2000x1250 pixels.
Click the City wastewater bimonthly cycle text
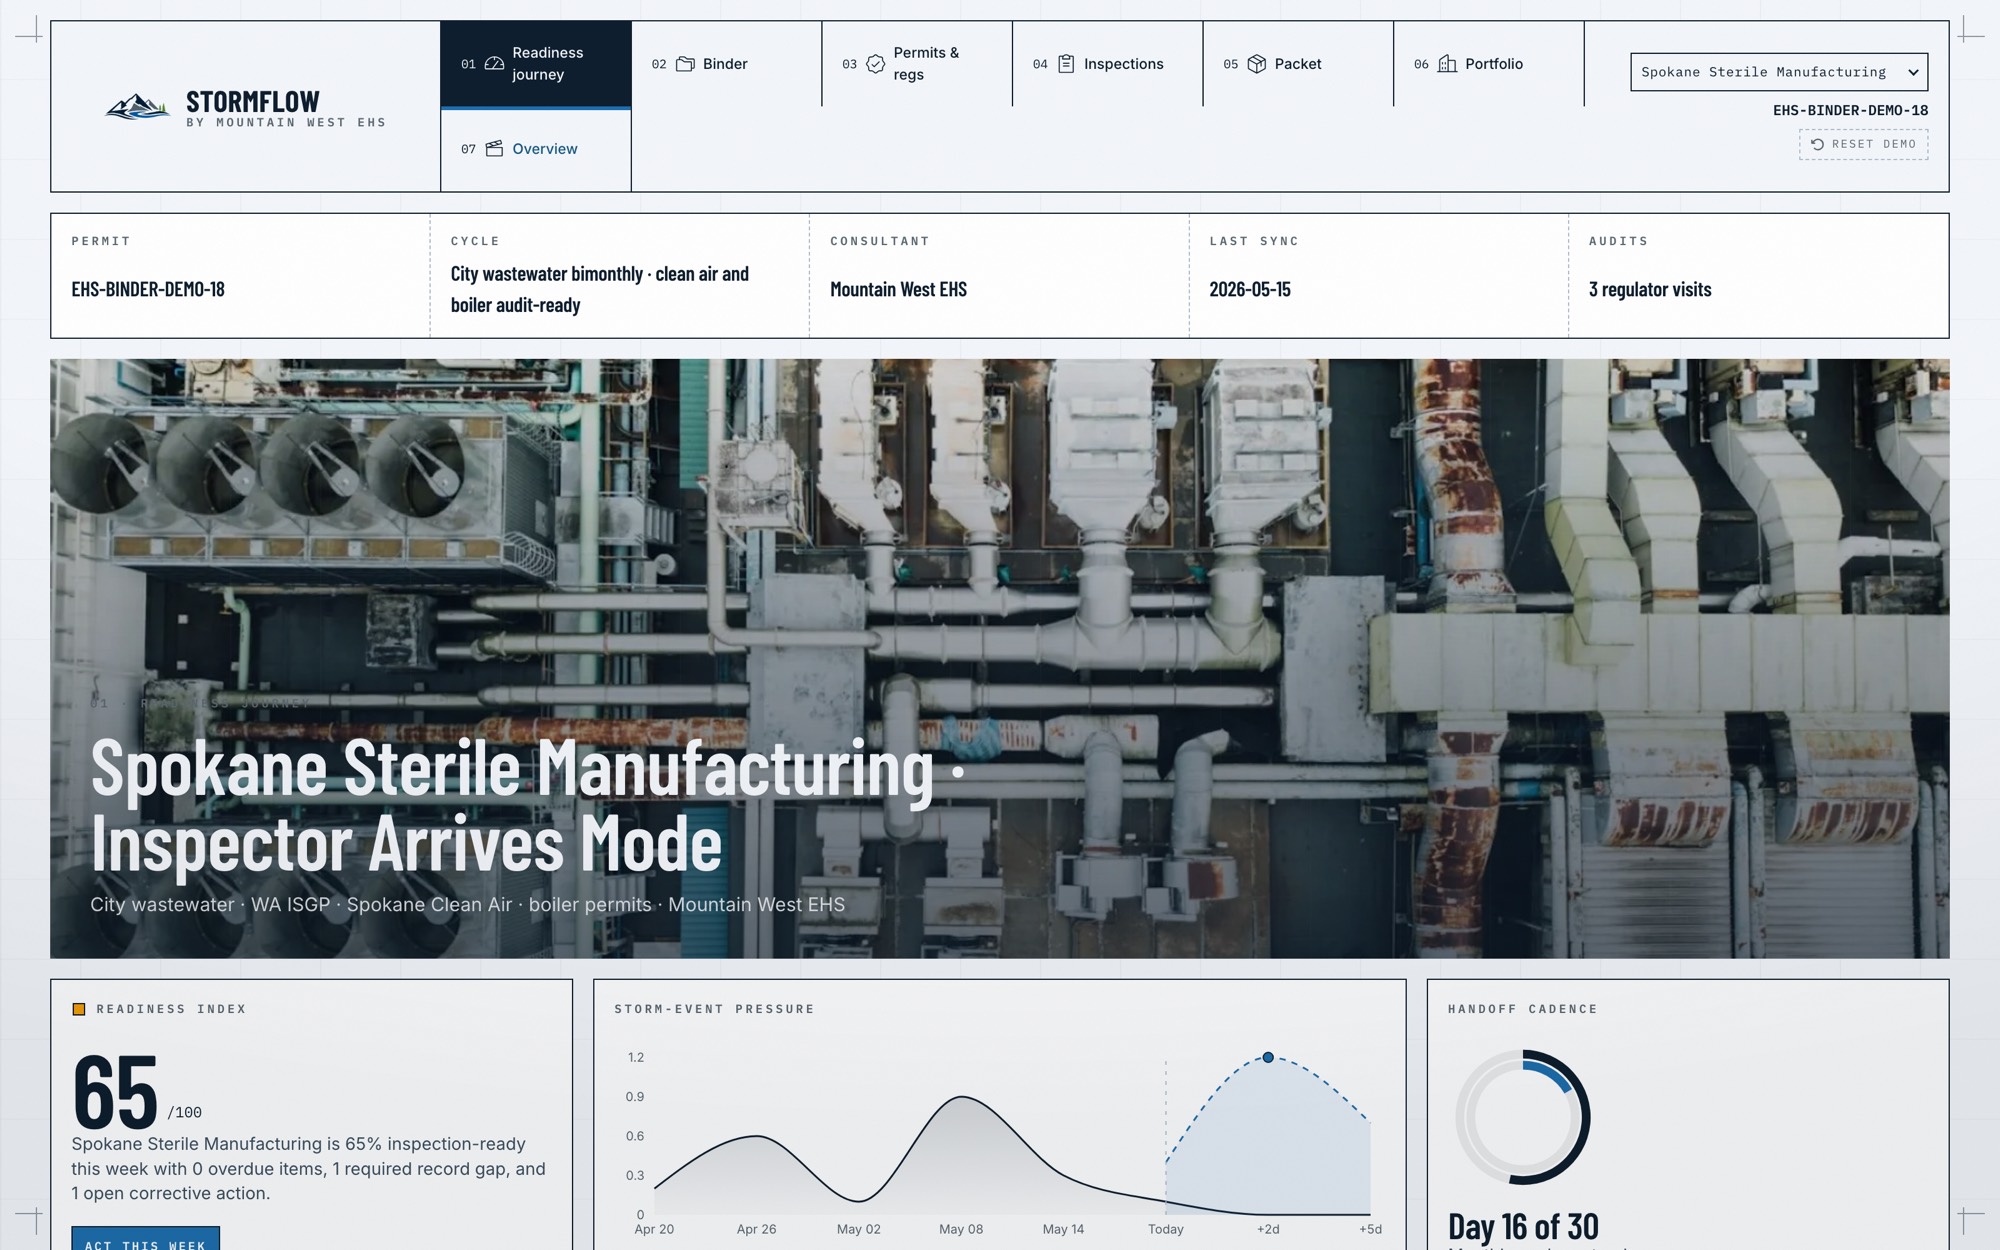[x=600, y=290]
